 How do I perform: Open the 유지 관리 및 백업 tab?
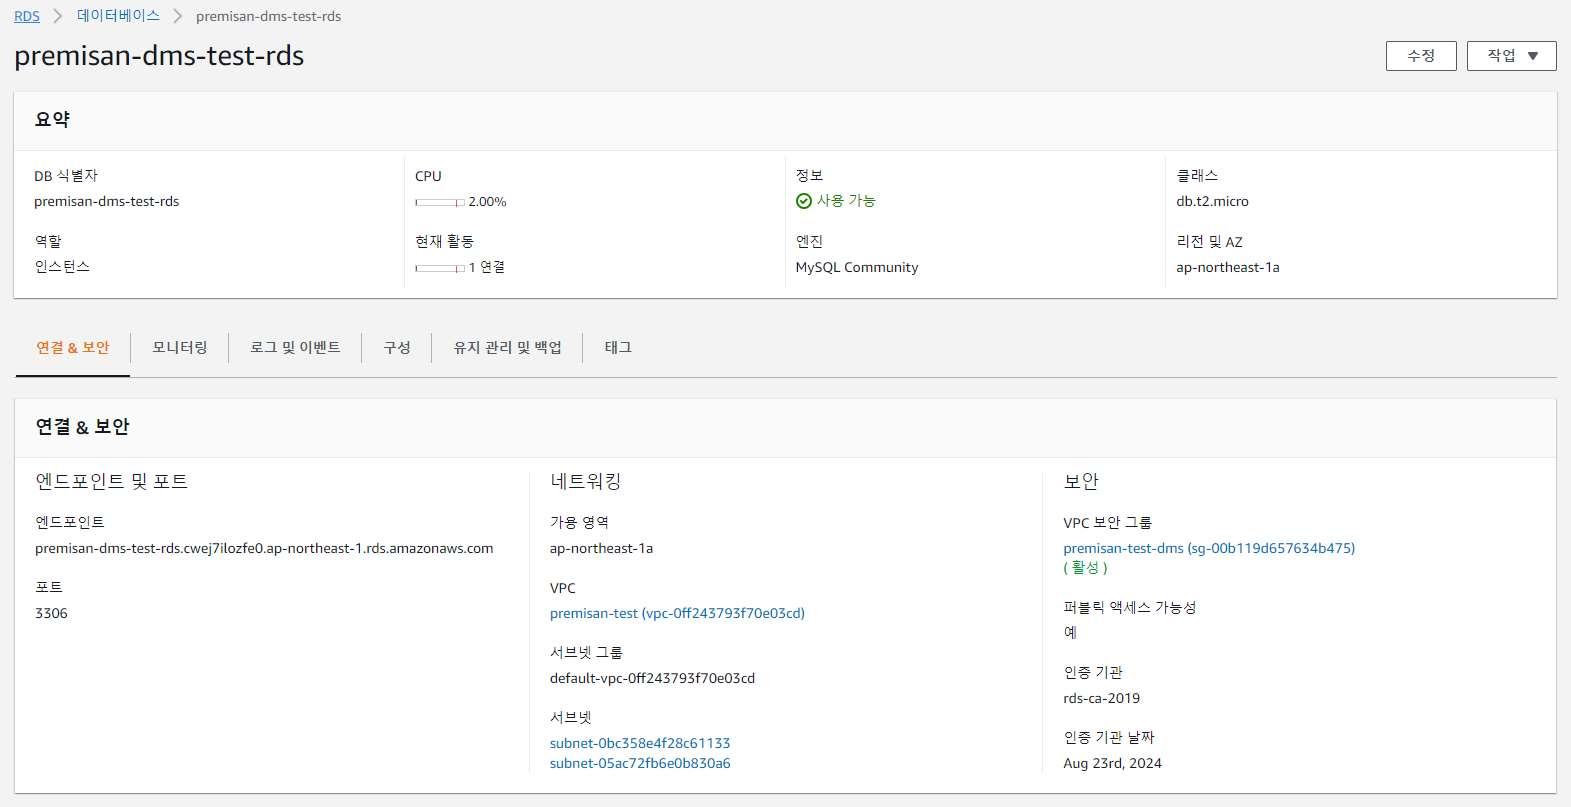click(x=507, y=348)
